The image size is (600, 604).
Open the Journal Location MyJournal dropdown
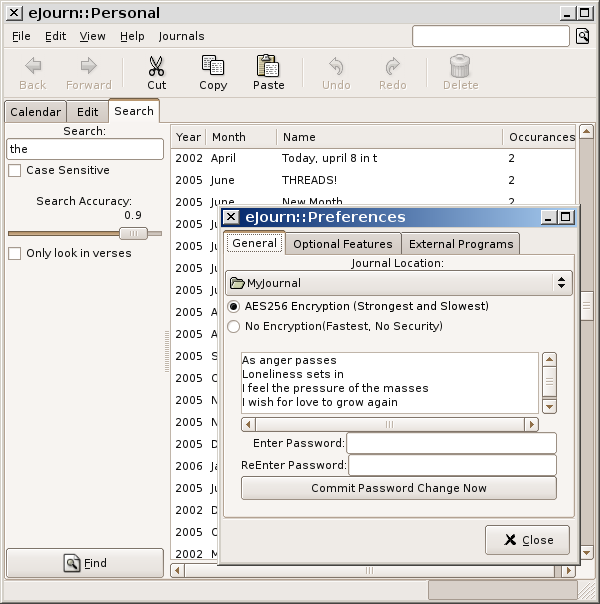(x=399, y=283)
